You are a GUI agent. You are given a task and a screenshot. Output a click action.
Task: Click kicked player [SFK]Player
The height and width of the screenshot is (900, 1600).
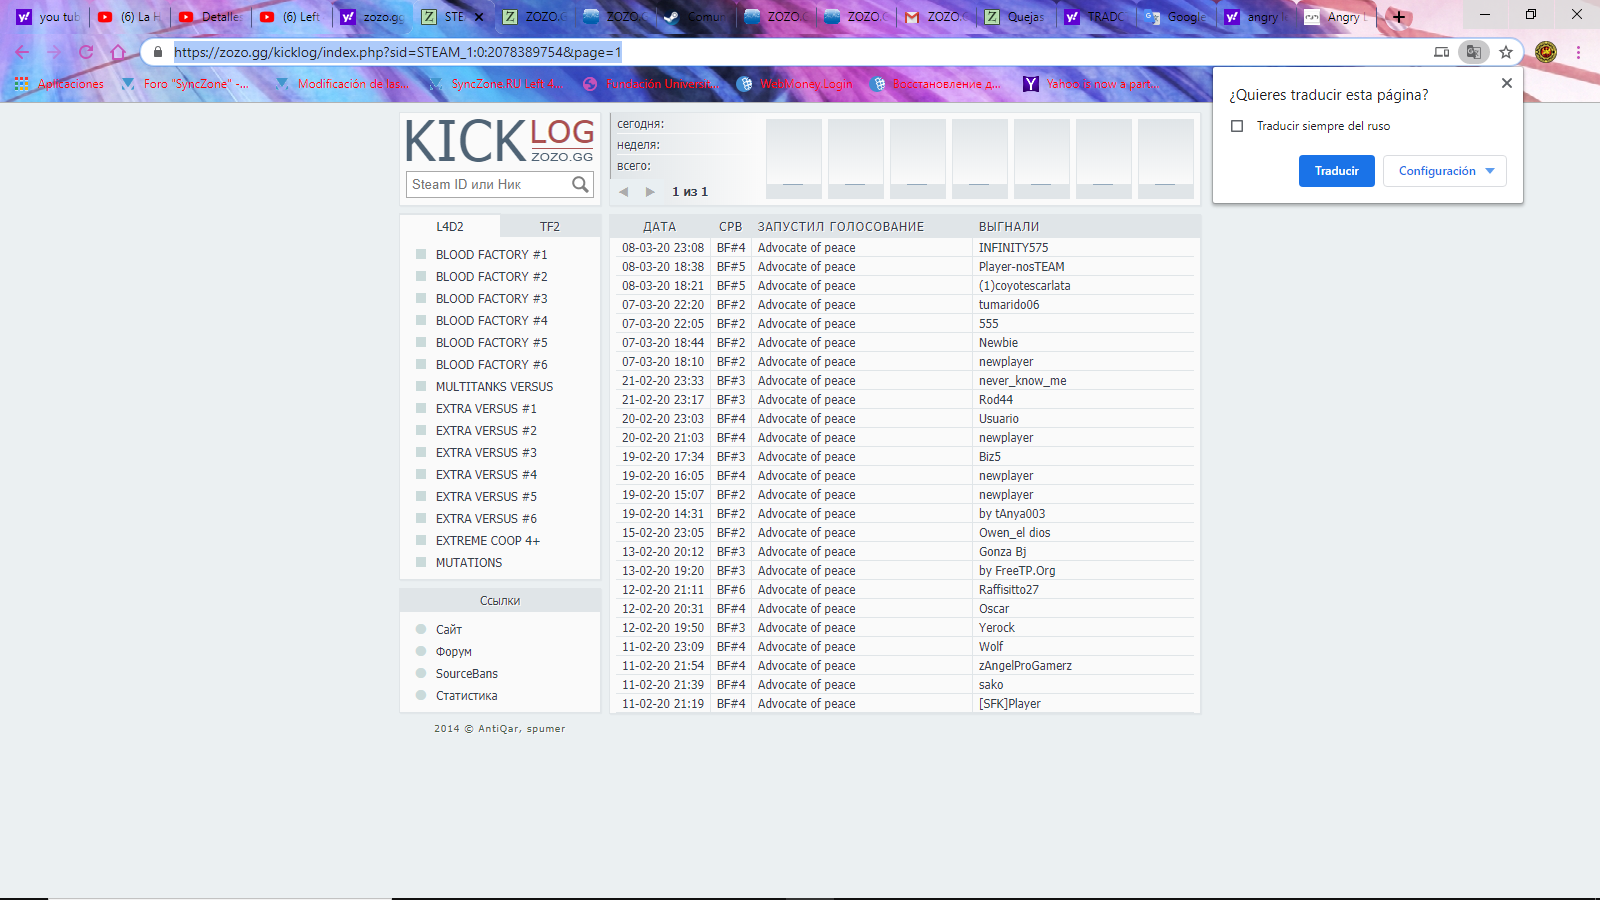(x=1010, y=704)
